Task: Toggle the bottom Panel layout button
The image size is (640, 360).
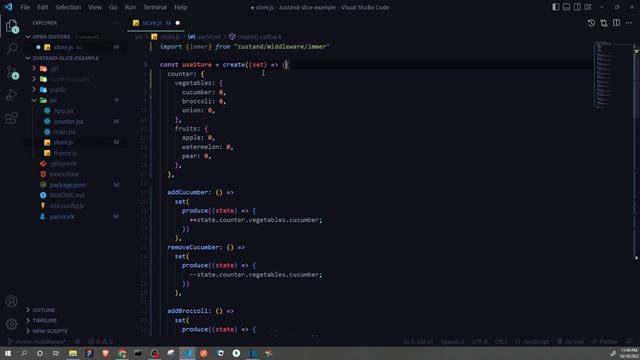Action: point(567,7)
